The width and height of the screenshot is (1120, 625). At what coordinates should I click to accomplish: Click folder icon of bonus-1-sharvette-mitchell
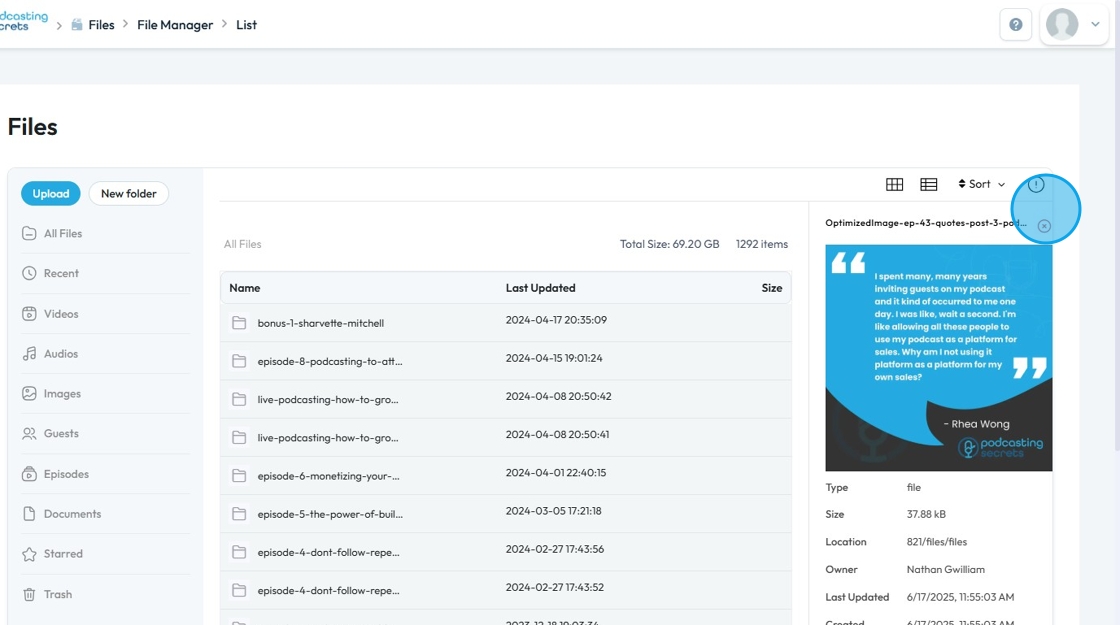pyautogui.click(x=239, y=323)
